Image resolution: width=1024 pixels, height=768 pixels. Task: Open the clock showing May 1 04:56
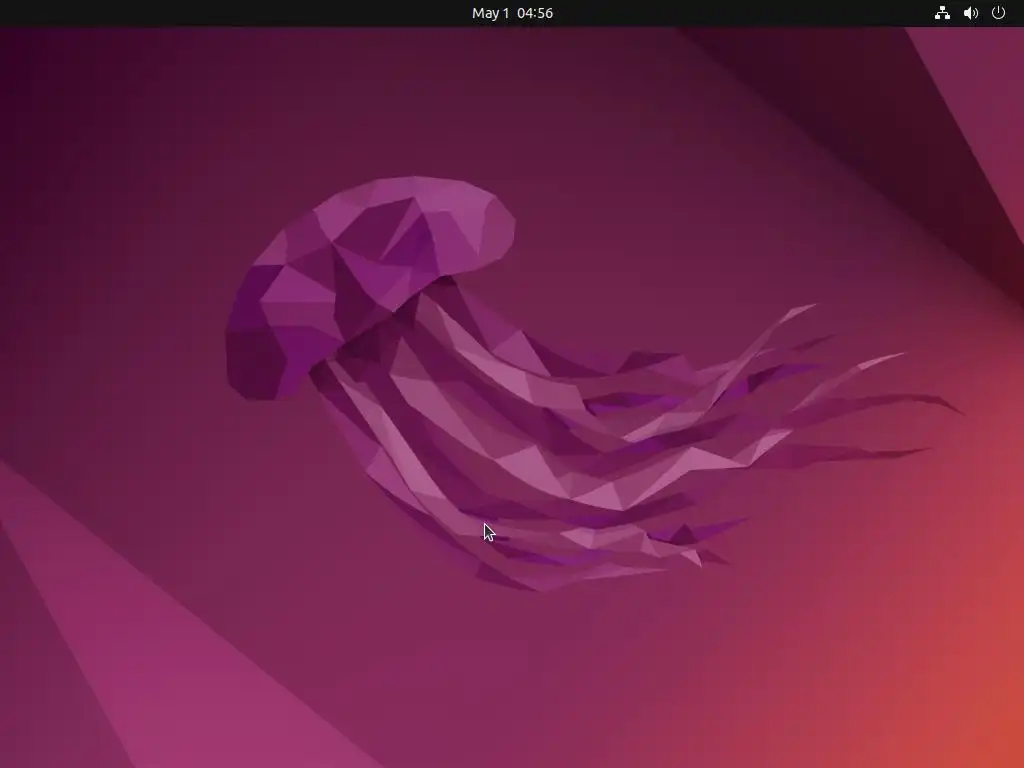point(512,13)
